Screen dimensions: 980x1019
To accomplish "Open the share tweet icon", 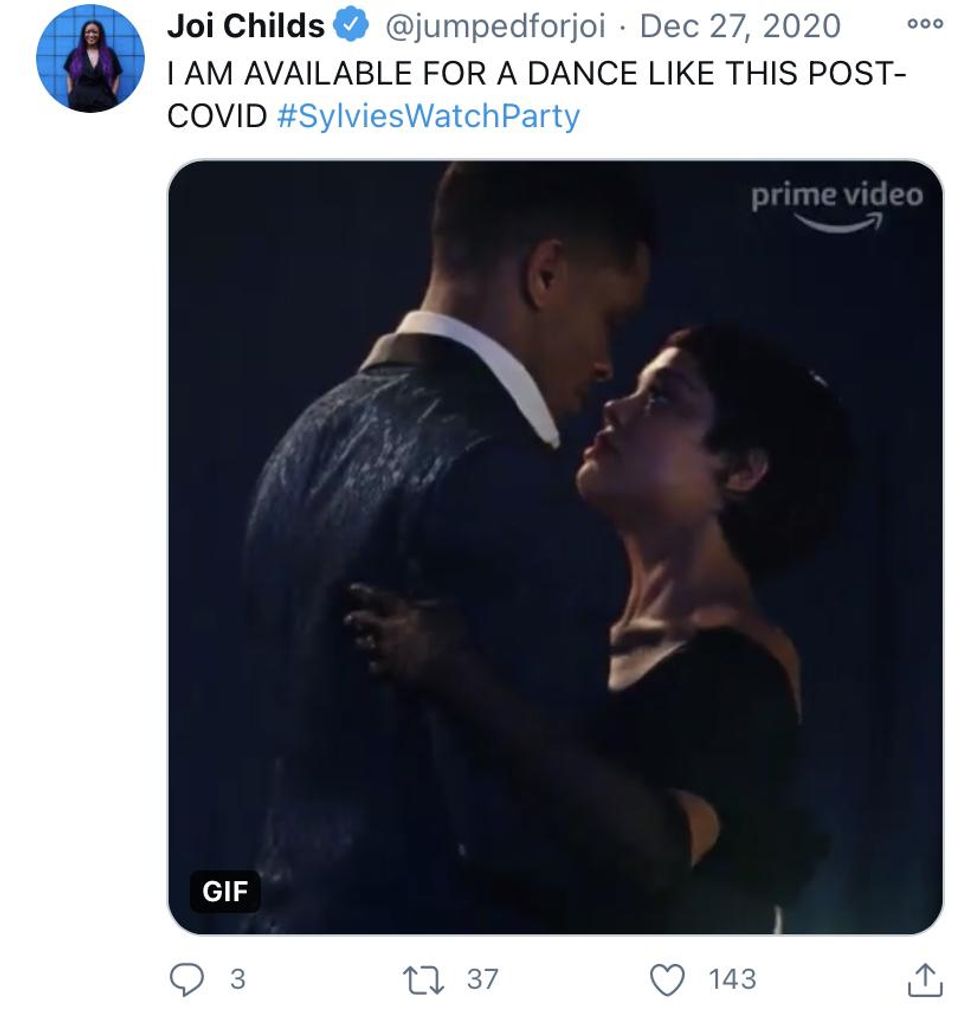I will pyautogui.click(x=926, y=980).
